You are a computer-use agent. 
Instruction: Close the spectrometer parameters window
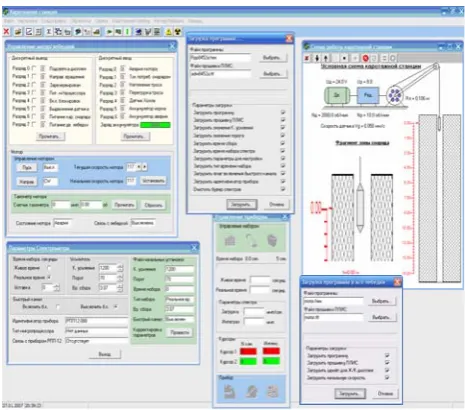coord(194,247)
